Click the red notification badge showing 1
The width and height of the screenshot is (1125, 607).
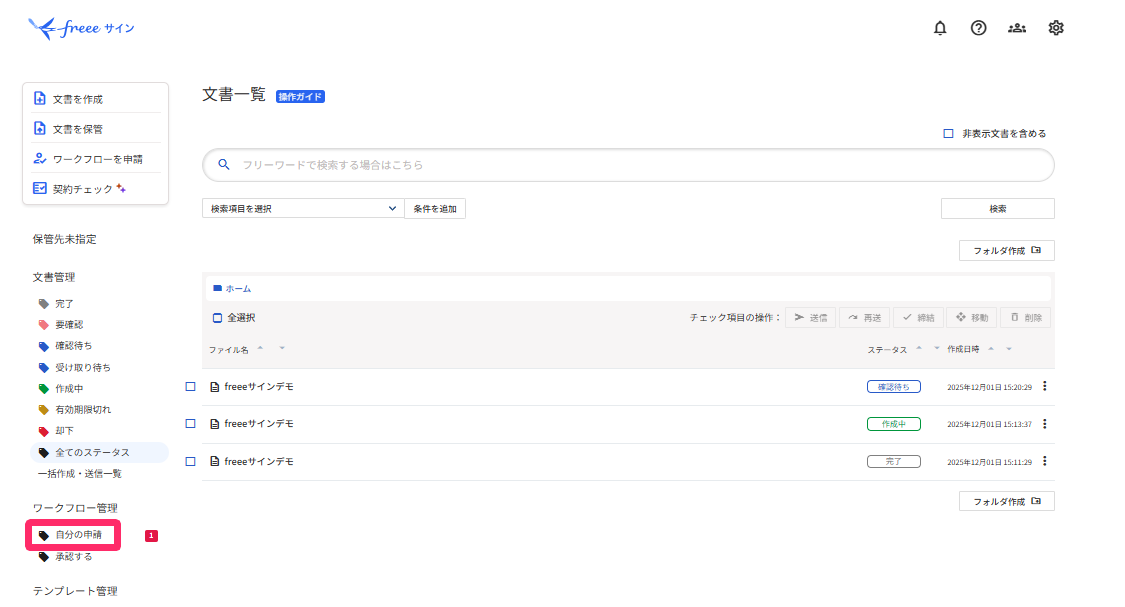tap(151, 536)
